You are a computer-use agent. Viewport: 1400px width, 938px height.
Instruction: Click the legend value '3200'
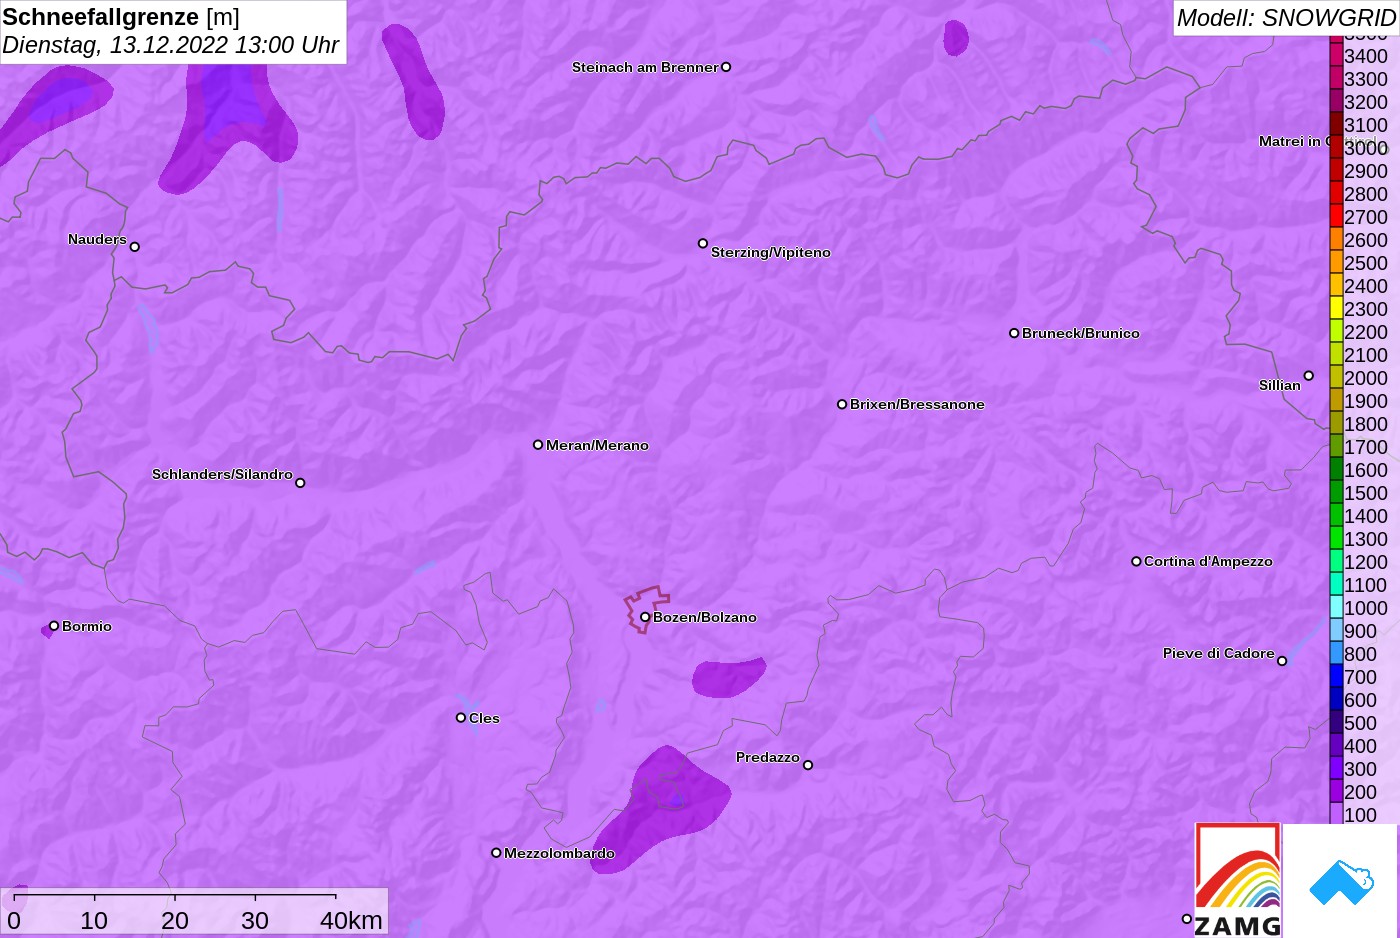(x=1366, y=102)
